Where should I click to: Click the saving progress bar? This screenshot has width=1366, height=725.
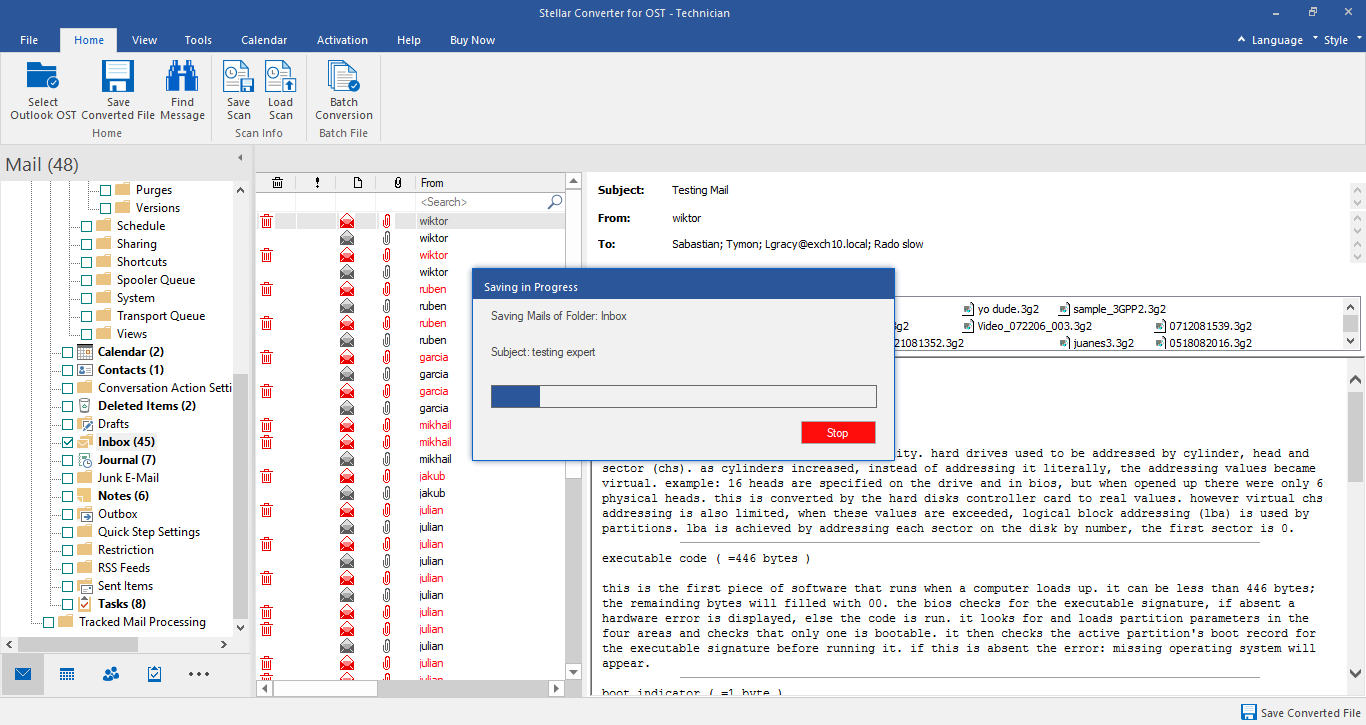(684, 396)
